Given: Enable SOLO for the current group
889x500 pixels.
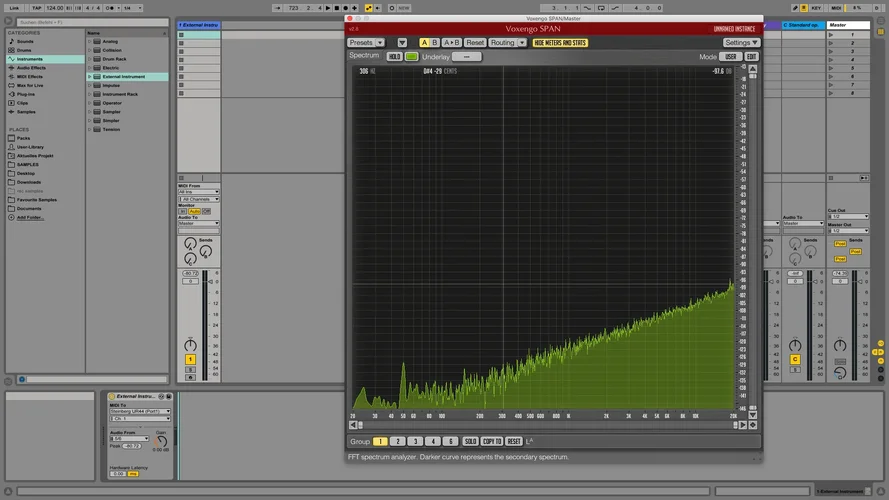Looking at the screenshot, I should tap(470, 441).
